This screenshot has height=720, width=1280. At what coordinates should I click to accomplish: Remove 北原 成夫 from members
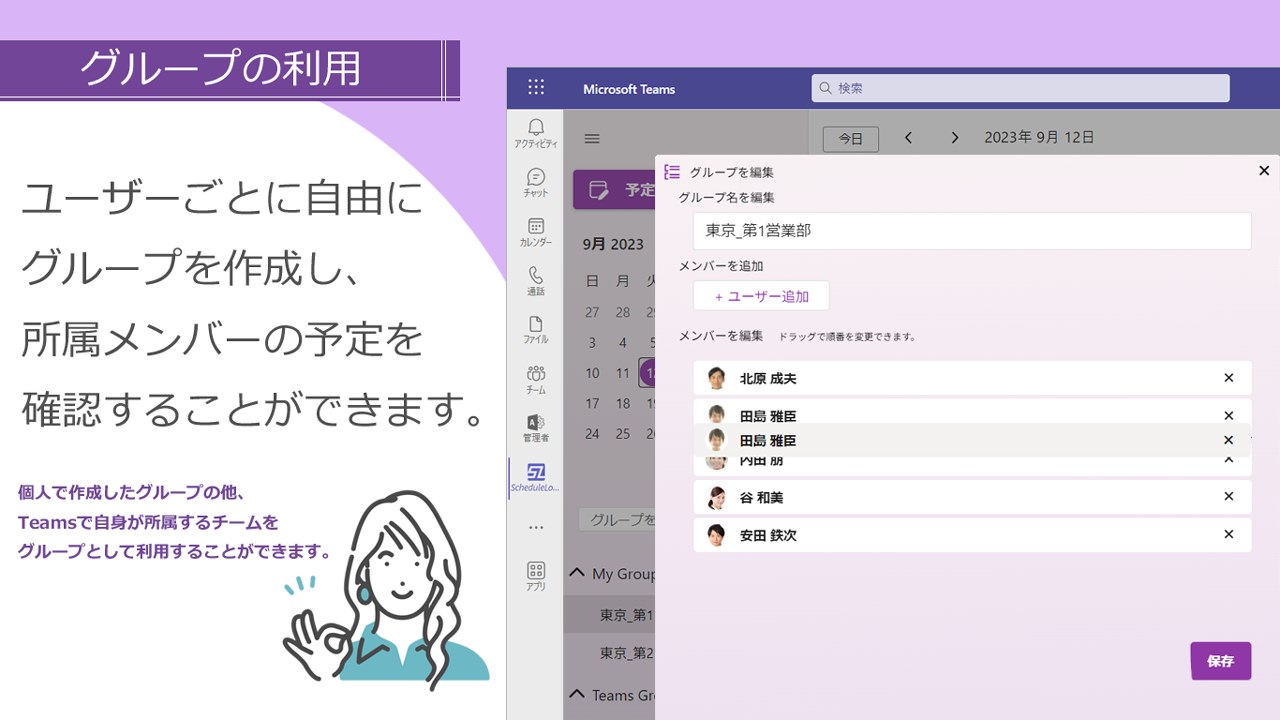tap(1229, 378)
